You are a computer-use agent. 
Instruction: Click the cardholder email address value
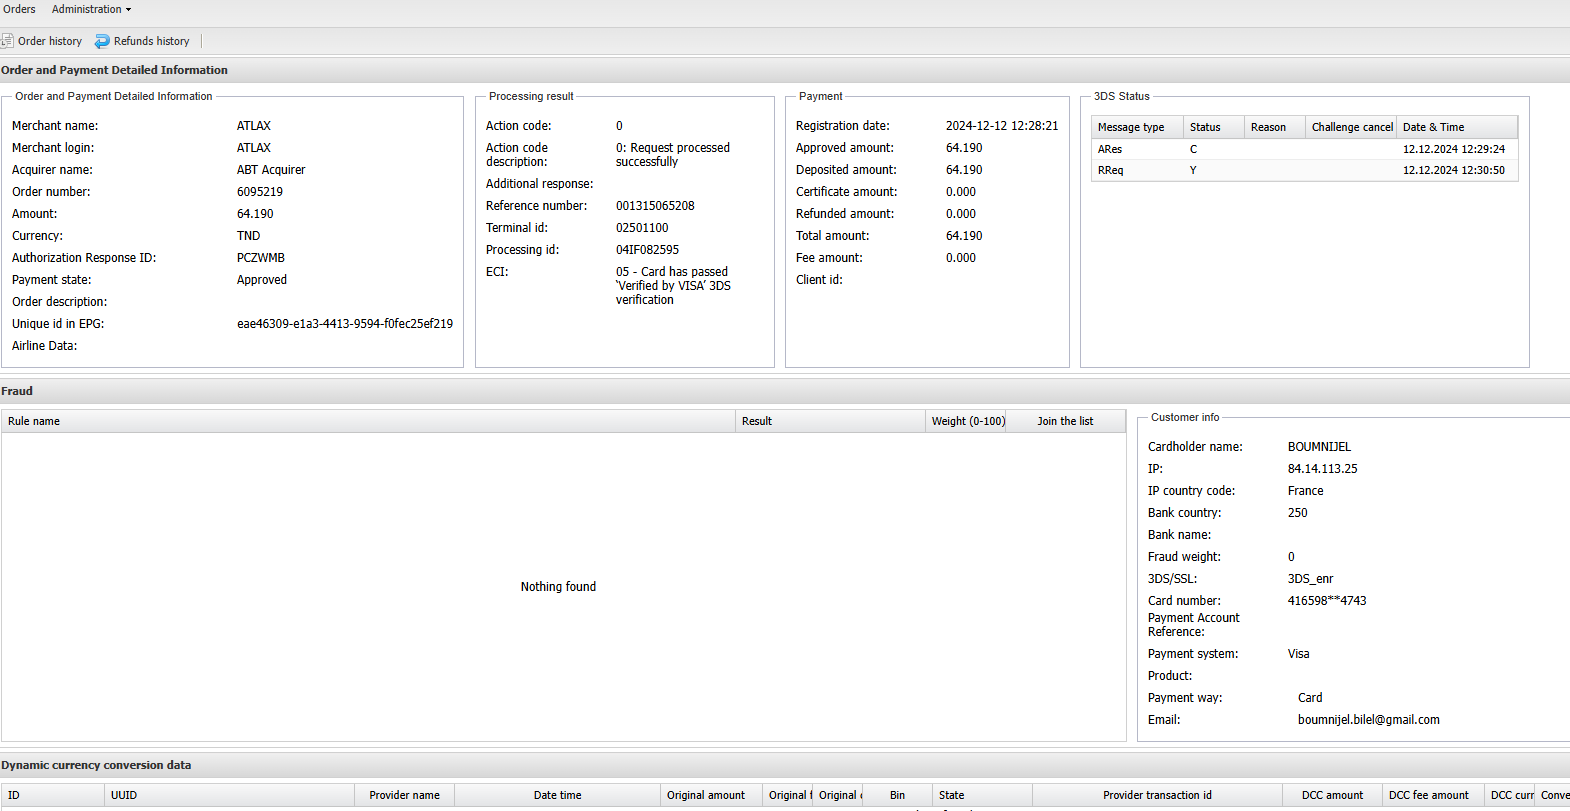(1368, 720)
